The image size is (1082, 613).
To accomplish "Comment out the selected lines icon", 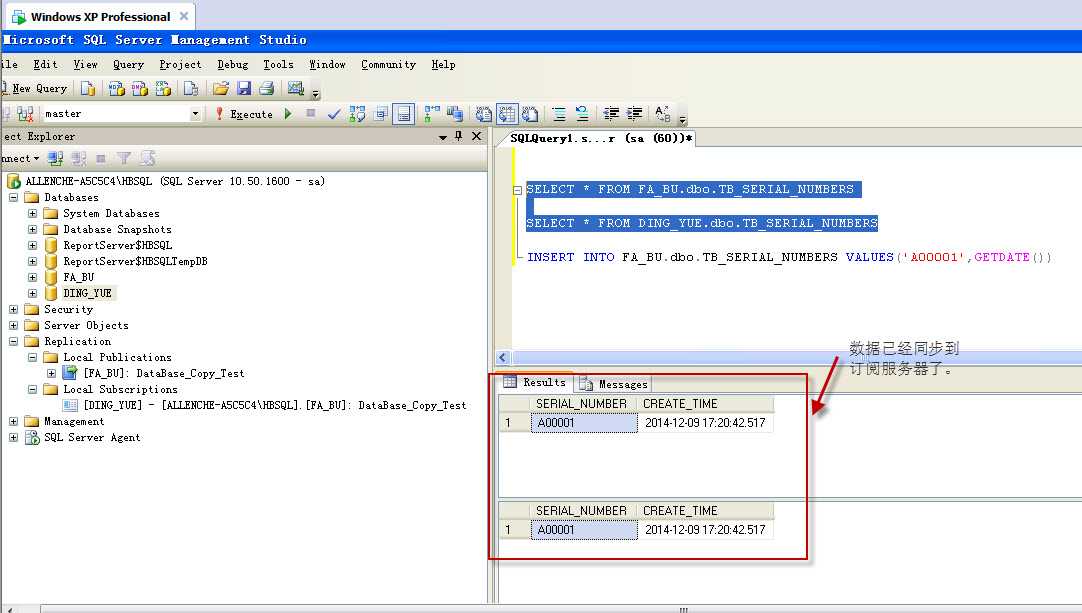I will click(559, 114).
